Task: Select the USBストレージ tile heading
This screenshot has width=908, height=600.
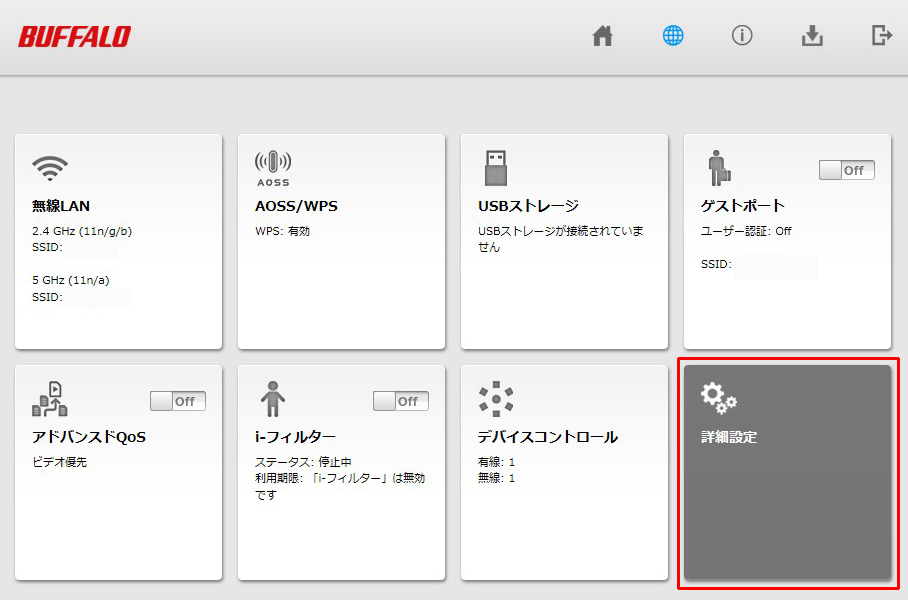Action: [528, 207]
